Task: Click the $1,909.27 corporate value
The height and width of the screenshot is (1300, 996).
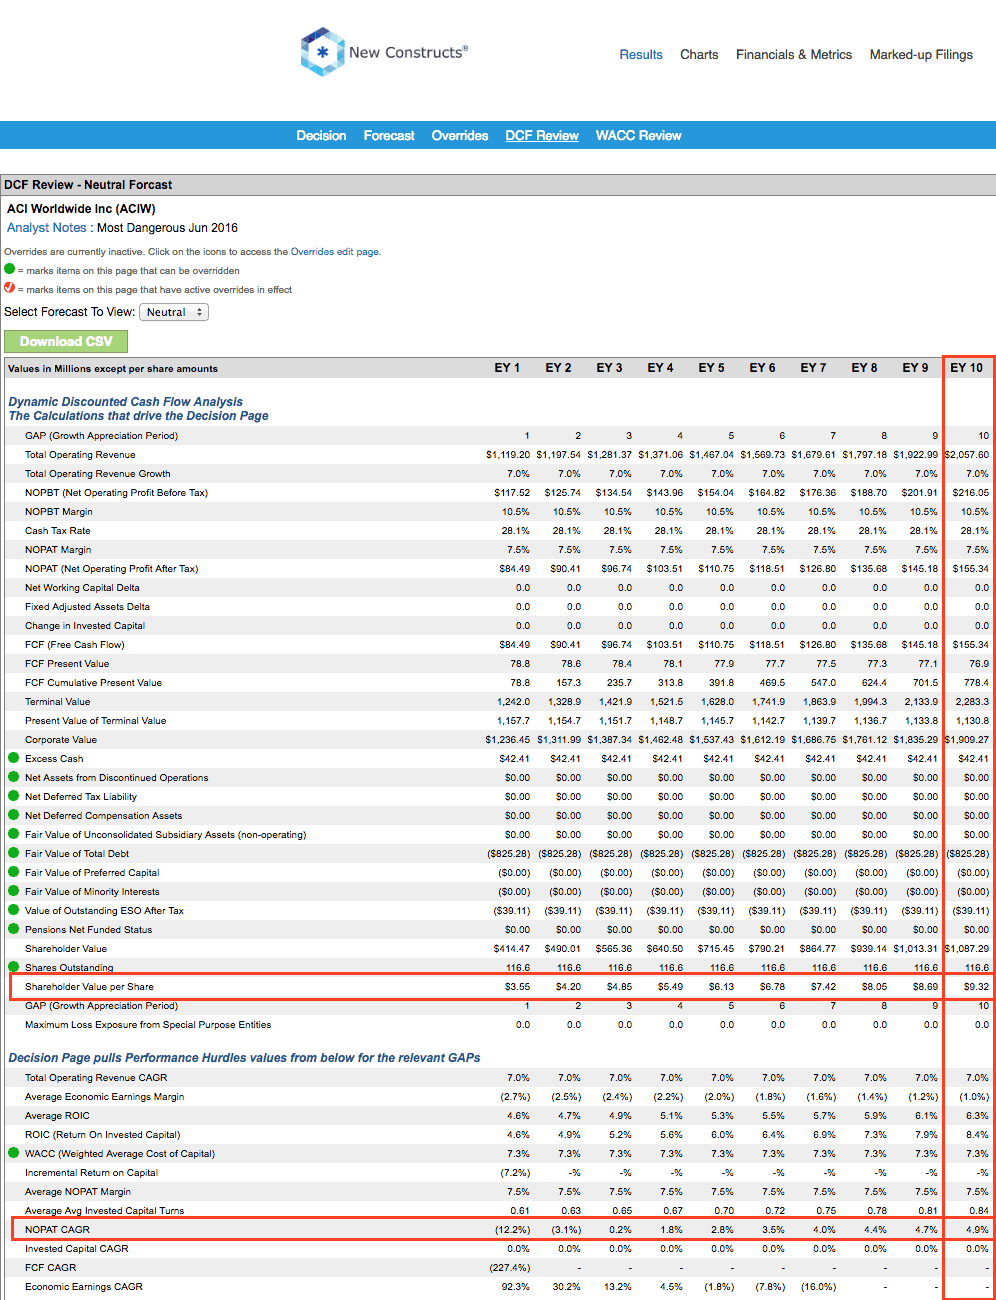Action: tap(966, 740)
